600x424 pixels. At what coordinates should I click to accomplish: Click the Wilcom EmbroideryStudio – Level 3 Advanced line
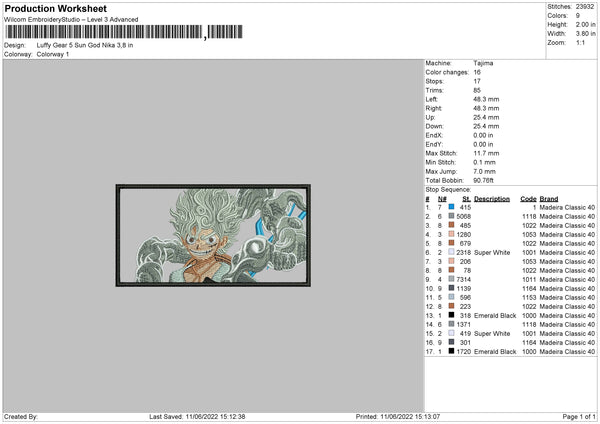(x=71, y=20)
